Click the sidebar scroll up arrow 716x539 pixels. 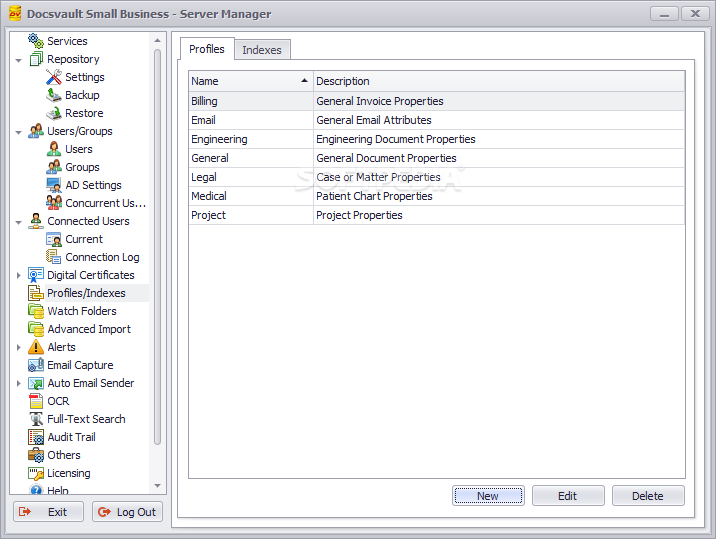[x=157, y=40]
